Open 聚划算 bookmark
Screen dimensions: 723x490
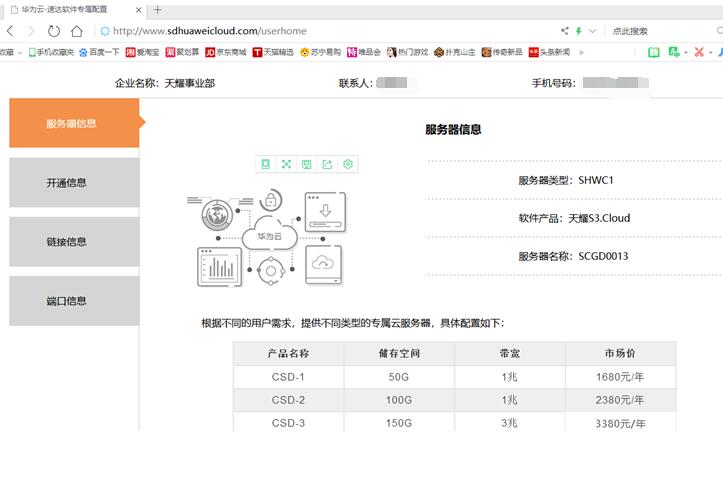[x=182, y=52]
